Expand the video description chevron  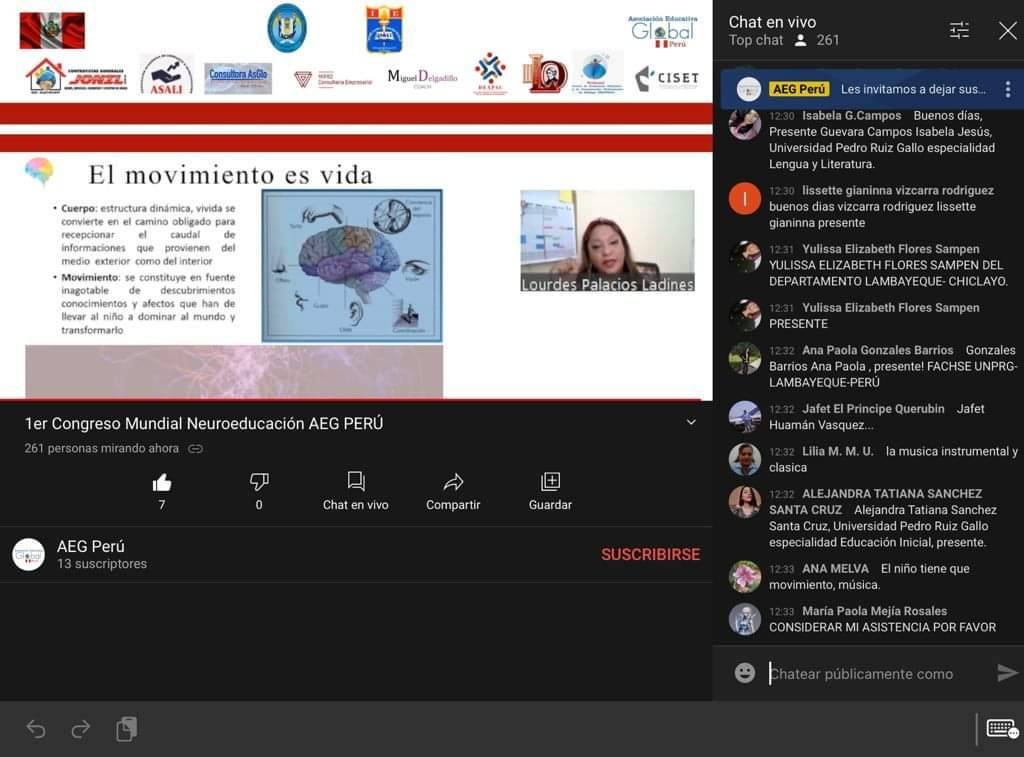[691, 423]
